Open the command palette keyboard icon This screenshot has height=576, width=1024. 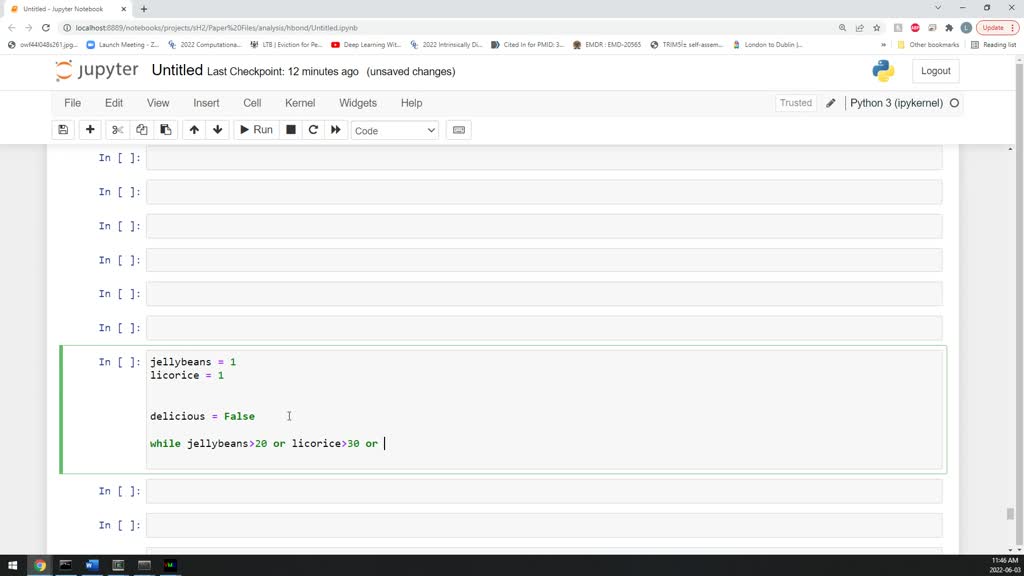coord(458,129)
